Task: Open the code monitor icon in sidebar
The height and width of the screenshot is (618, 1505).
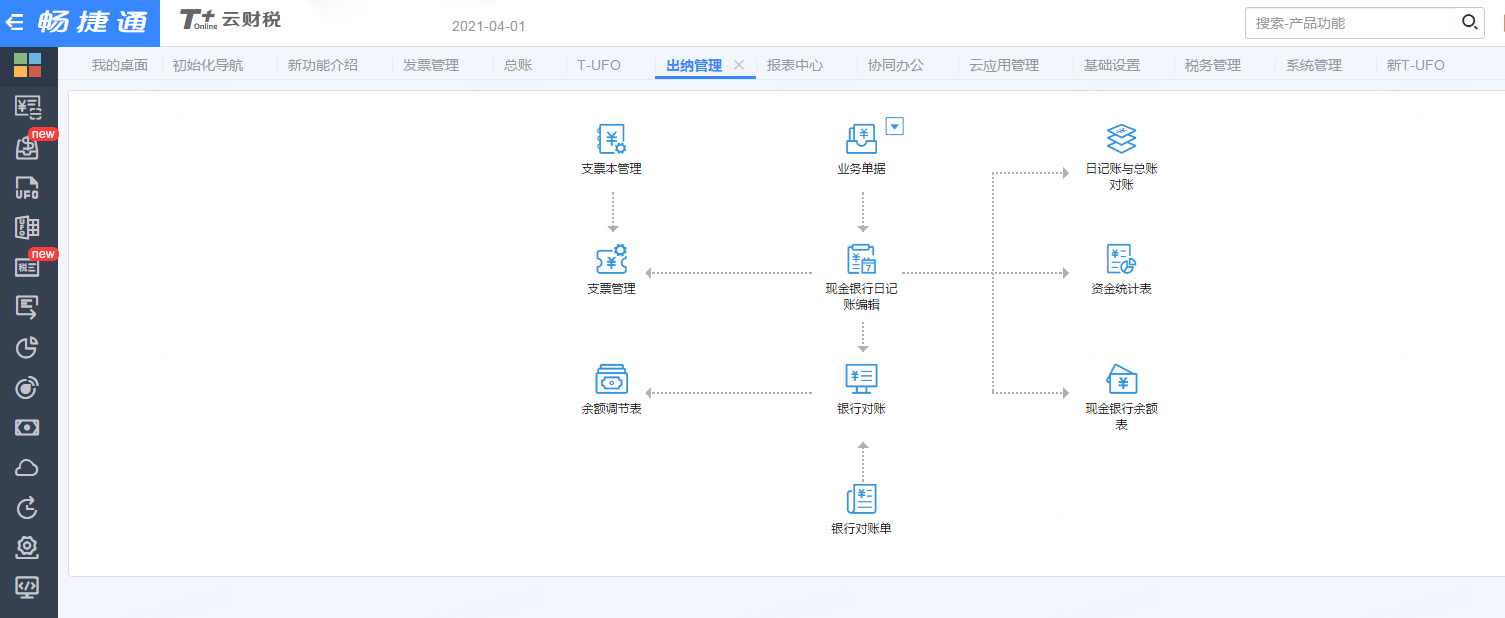Action: coord(27,587)
